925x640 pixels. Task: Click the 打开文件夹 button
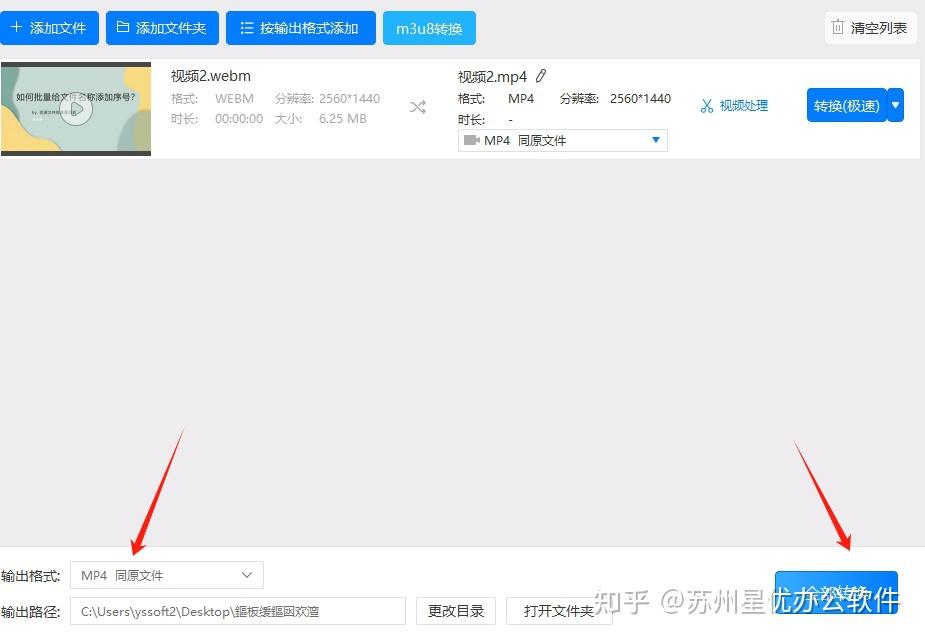[559, 611]
